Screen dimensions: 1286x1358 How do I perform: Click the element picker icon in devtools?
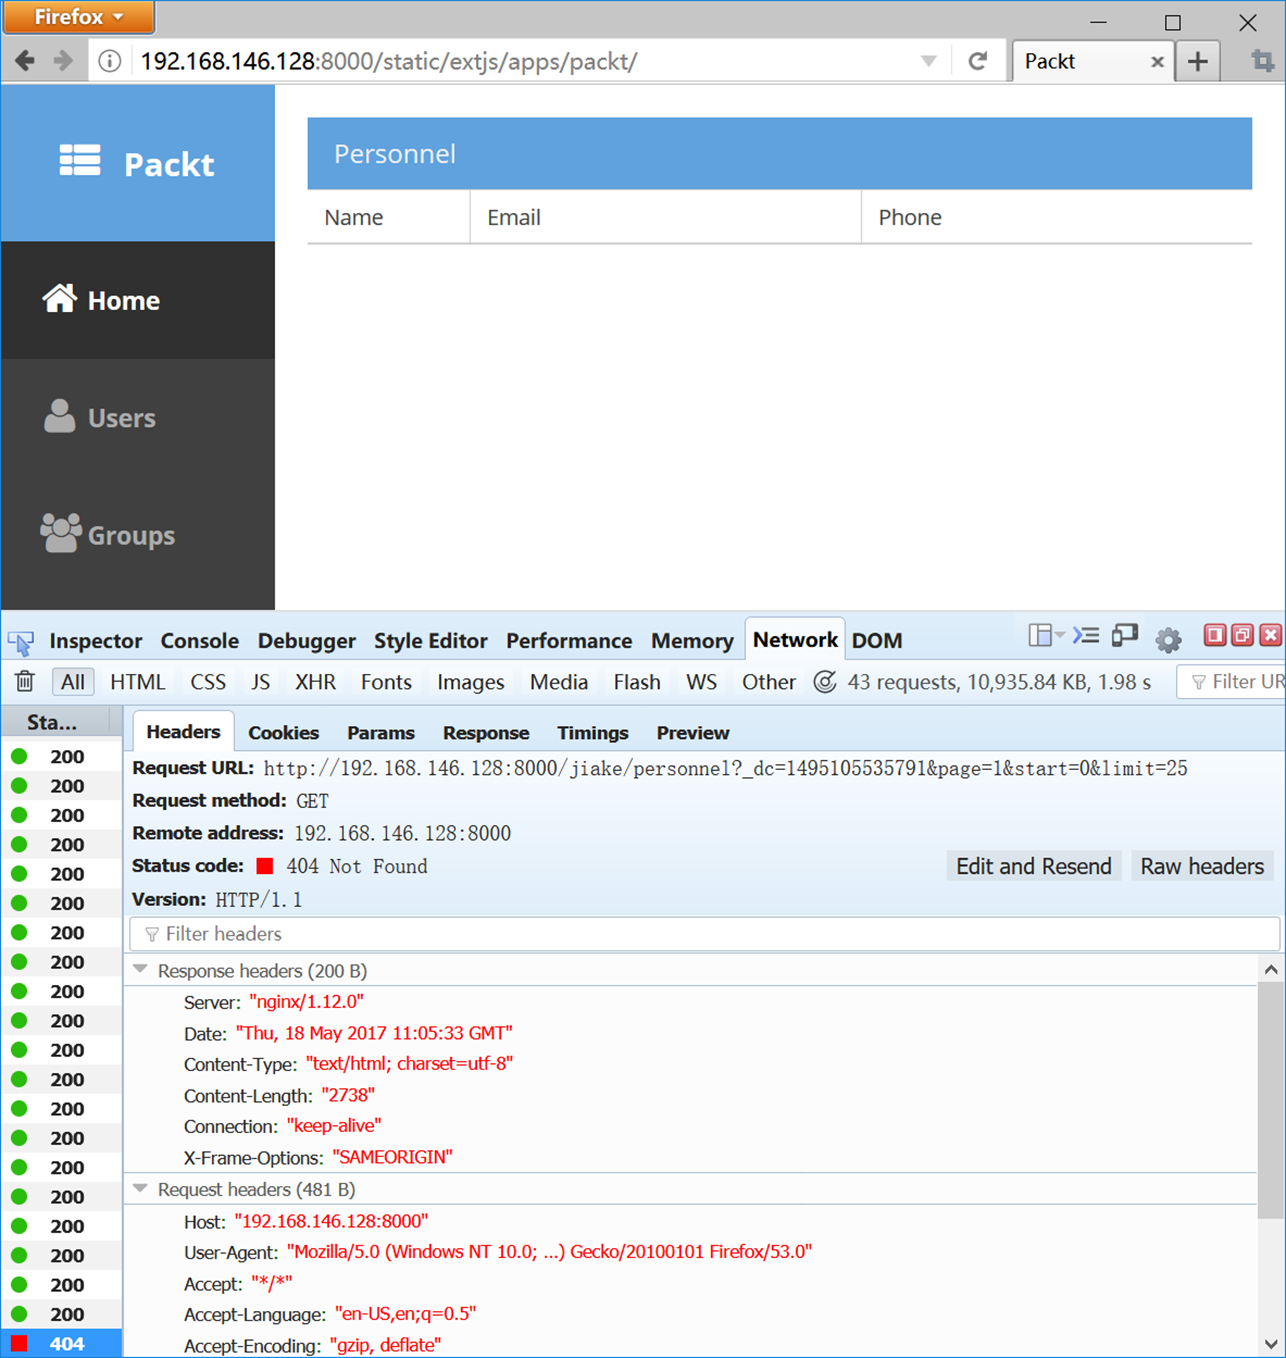[21, 642]
